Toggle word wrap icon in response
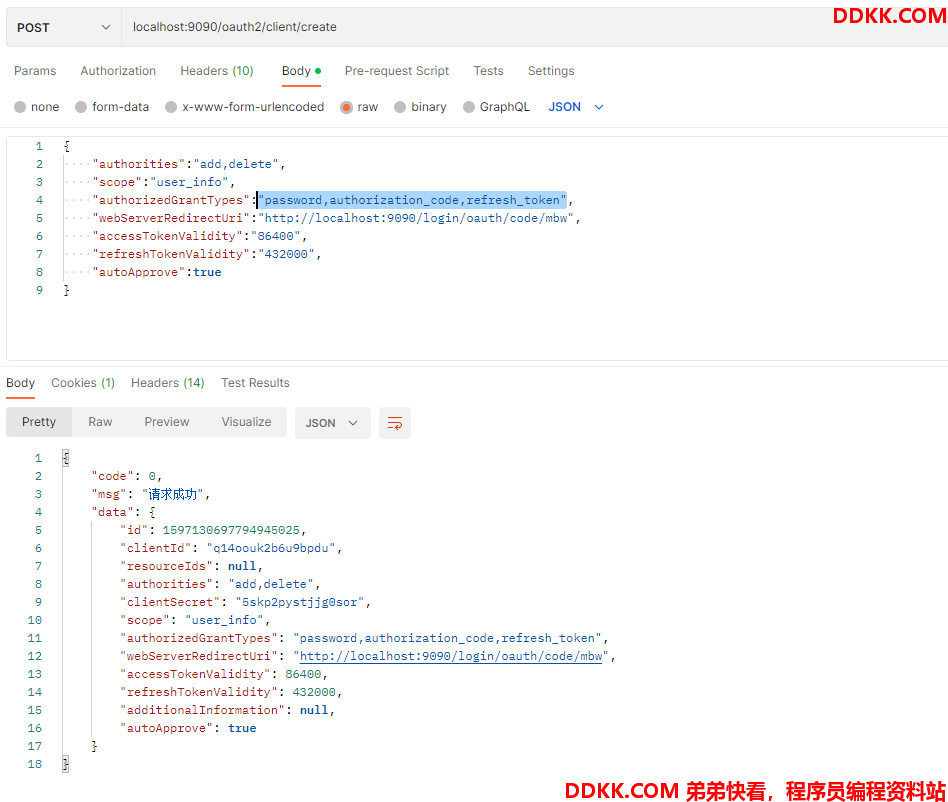This screenshot has height=802, width=948. pos(394,423)
